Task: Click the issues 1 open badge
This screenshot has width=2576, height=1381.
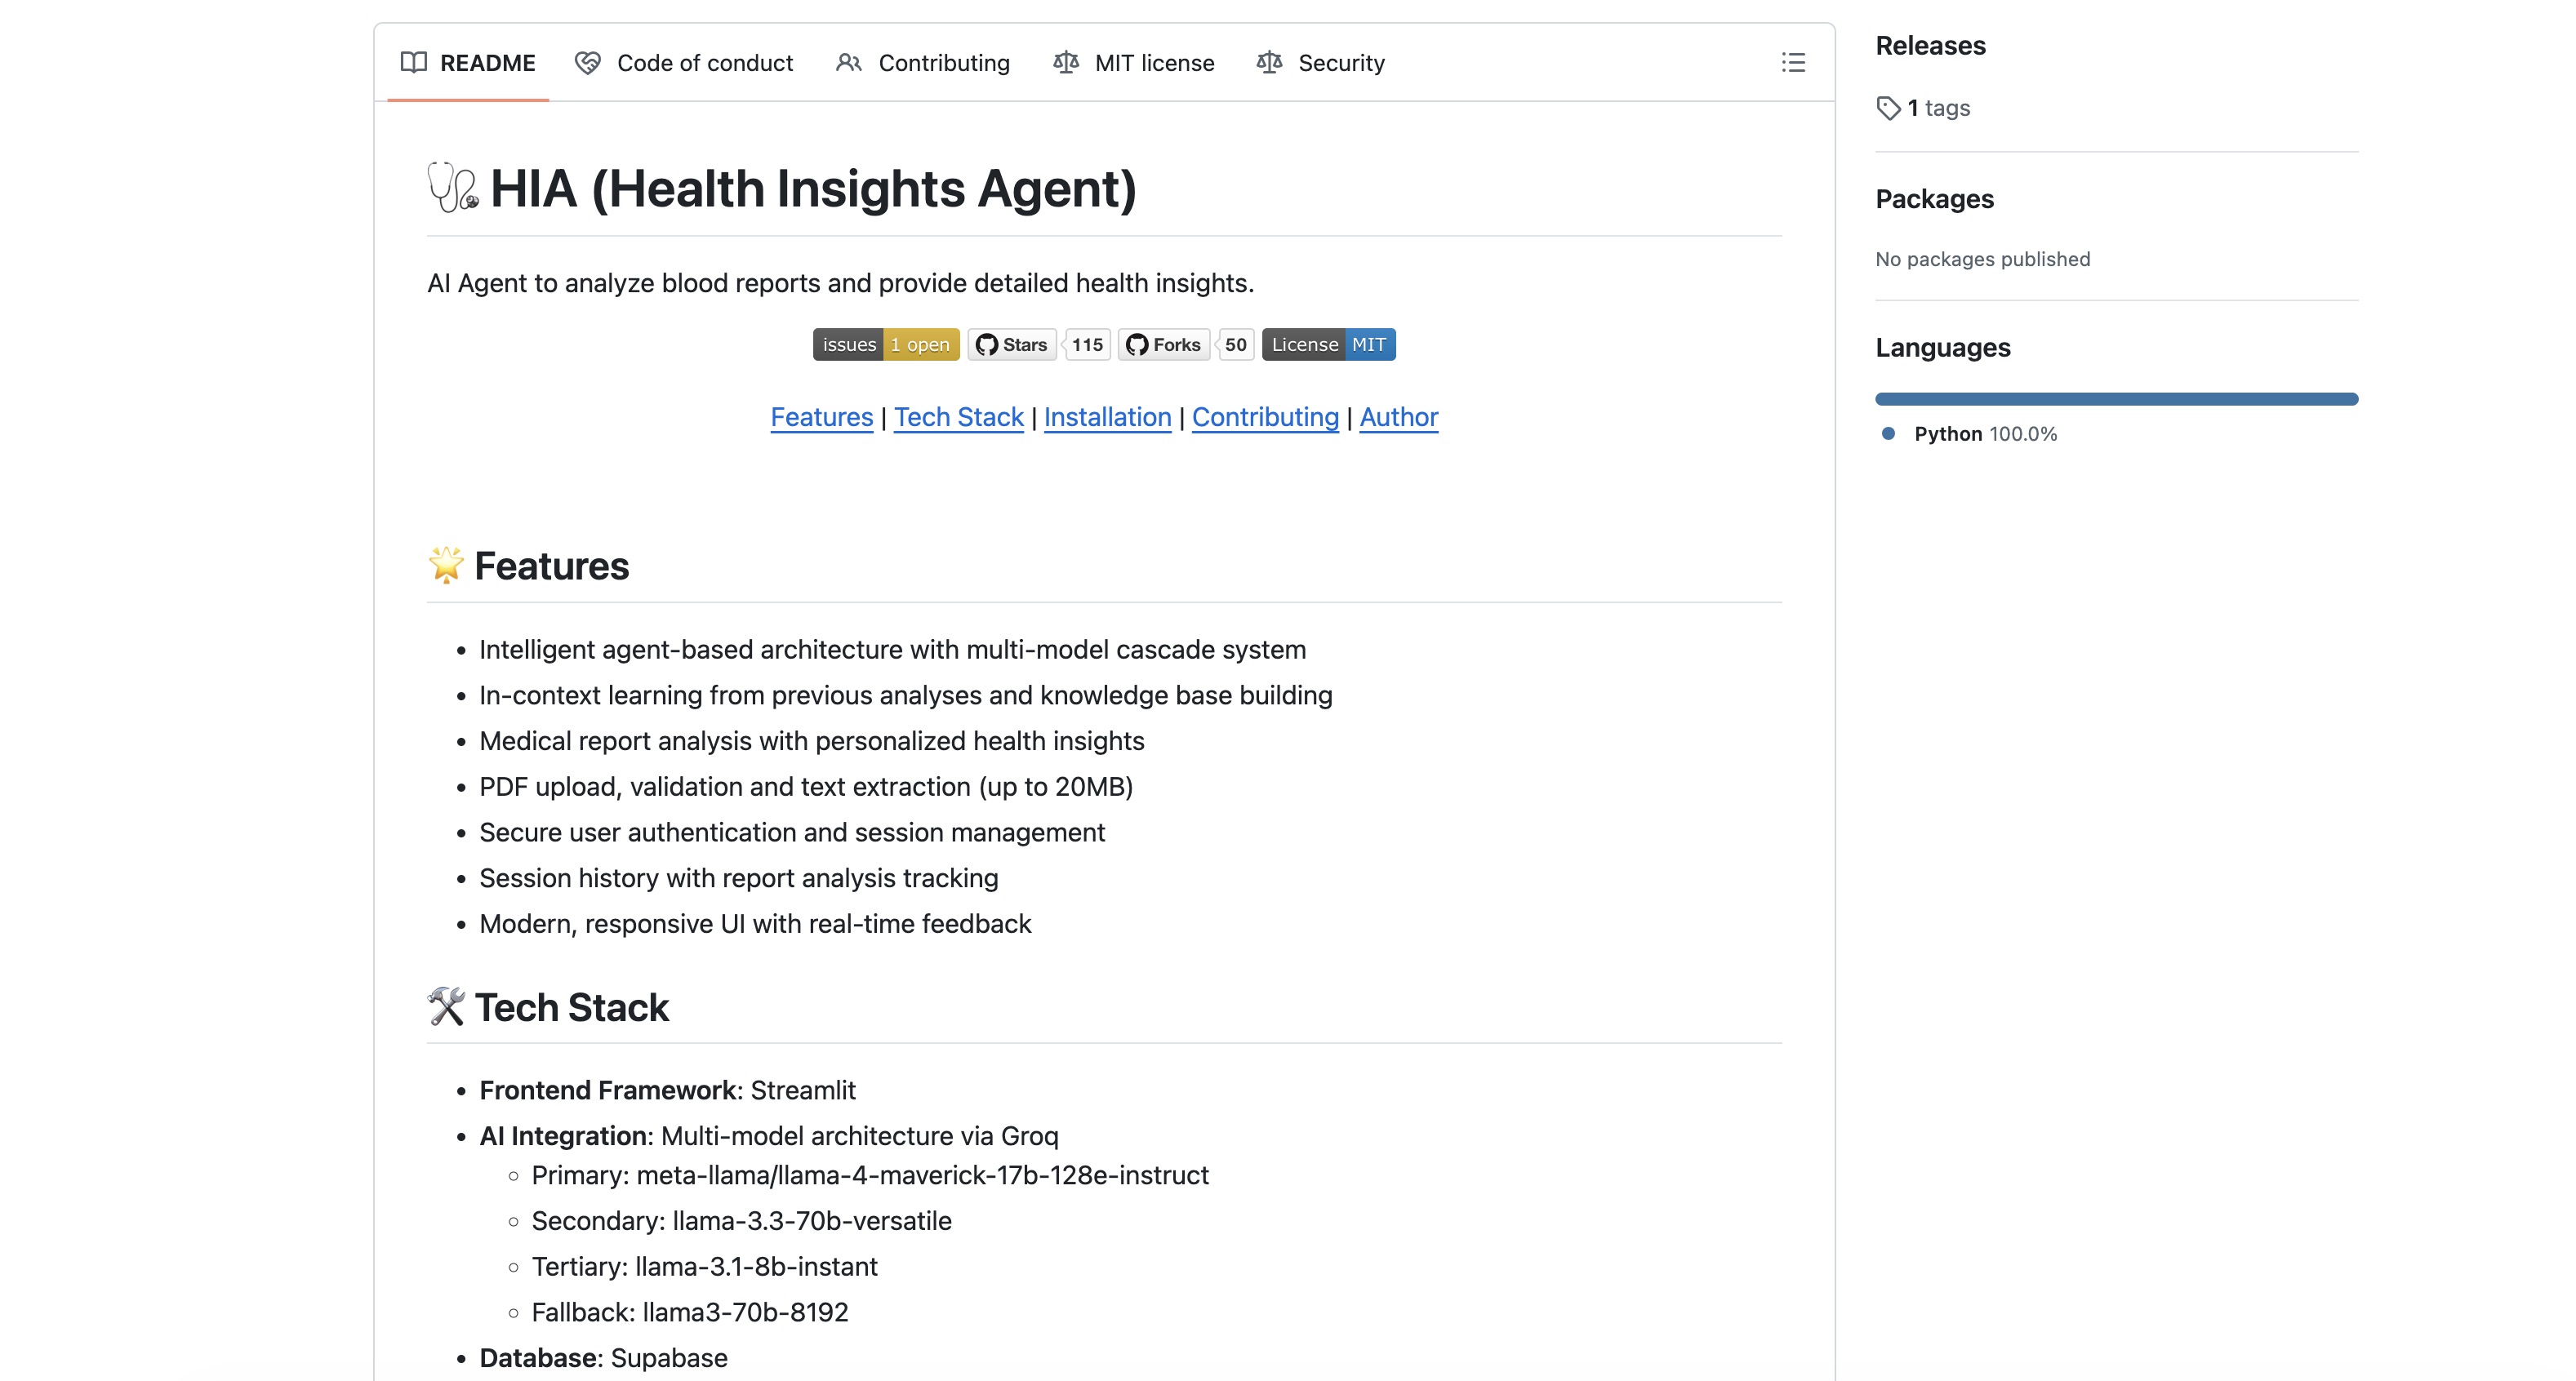Action: point(885,344)
